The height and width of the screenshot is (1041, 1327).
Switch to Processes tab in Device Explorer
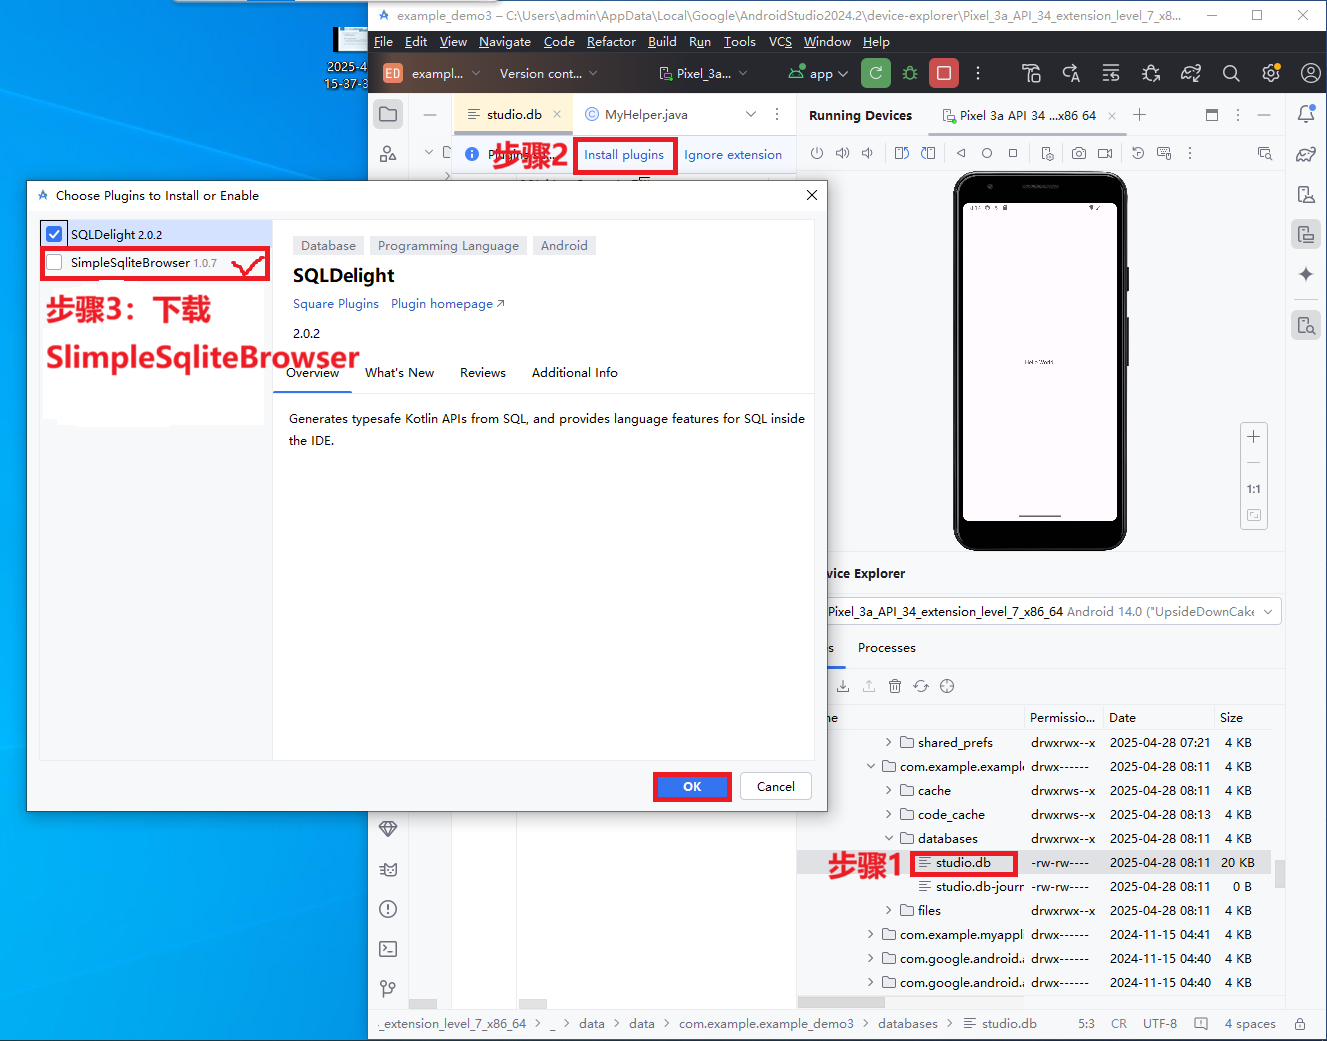click(886, 647)
